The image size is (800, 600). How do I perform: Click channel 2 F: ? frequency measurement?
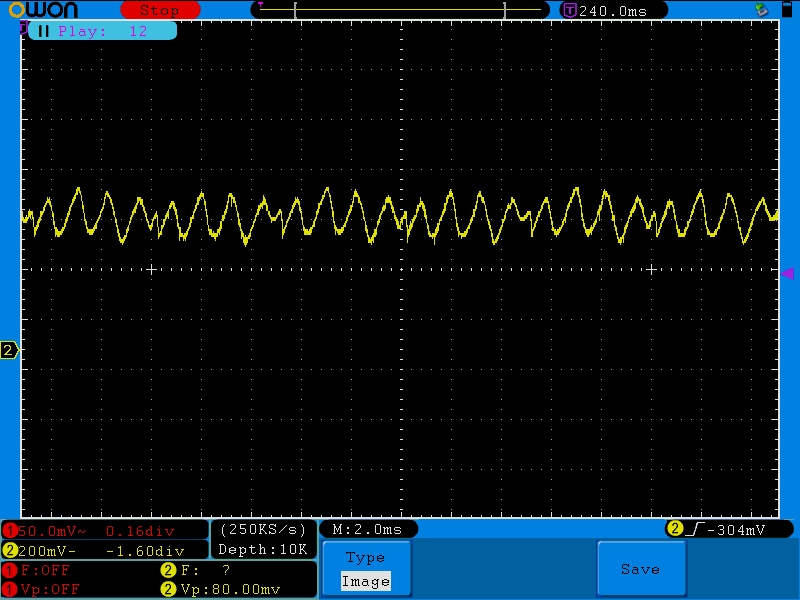tap(205, 570)
